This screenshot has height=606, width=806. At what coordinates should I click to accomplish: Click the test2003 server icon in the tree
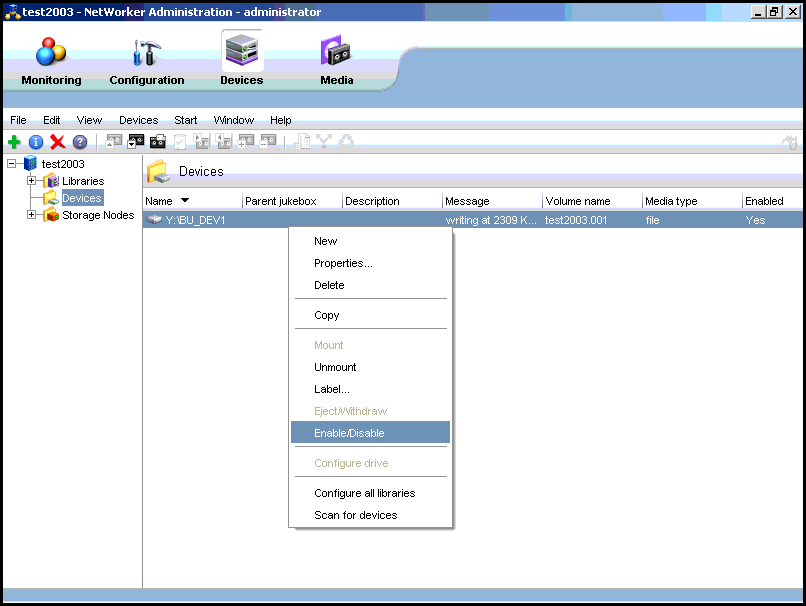click(30, 163)
